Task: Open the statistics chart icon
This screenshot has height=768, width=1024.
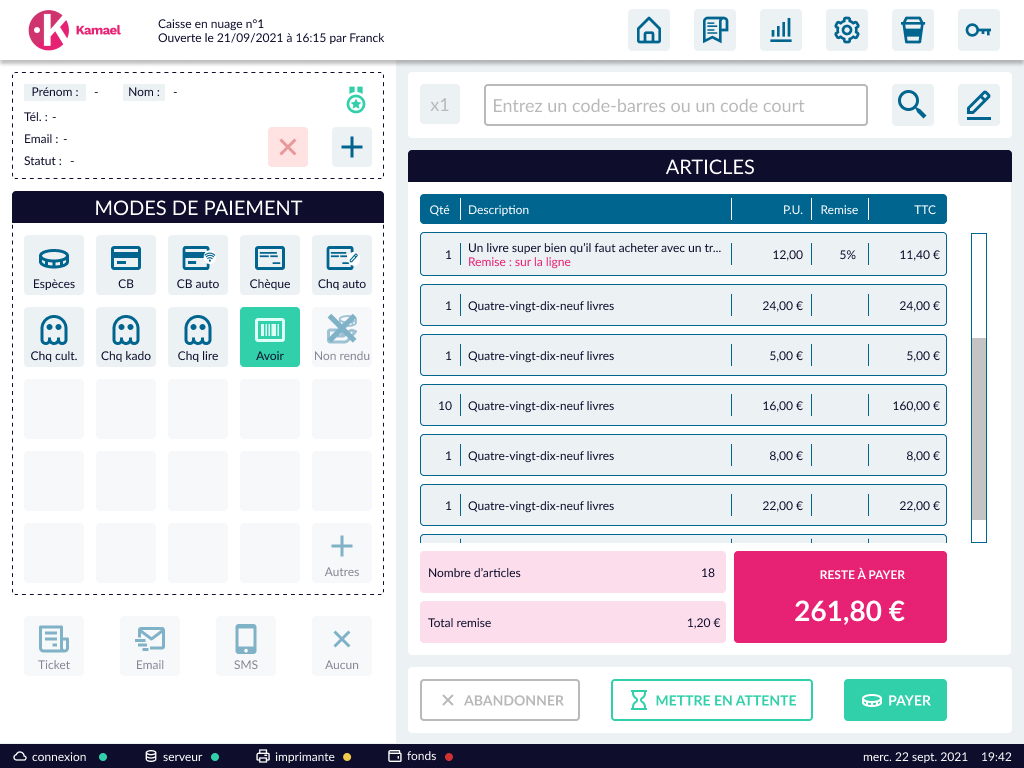Action: pyautogui.click(x=781, y=30)
